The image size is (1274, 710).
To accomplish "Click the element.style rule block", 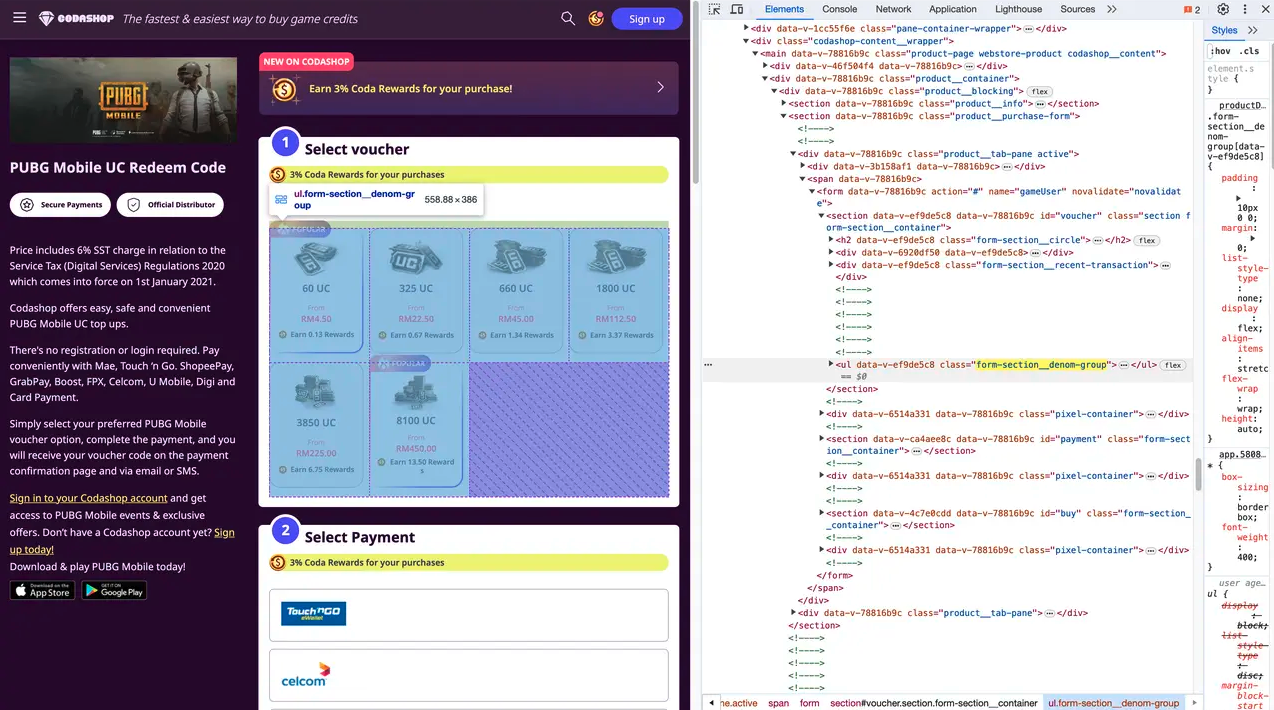I will pyautogui.click(x=1237, y=78).
